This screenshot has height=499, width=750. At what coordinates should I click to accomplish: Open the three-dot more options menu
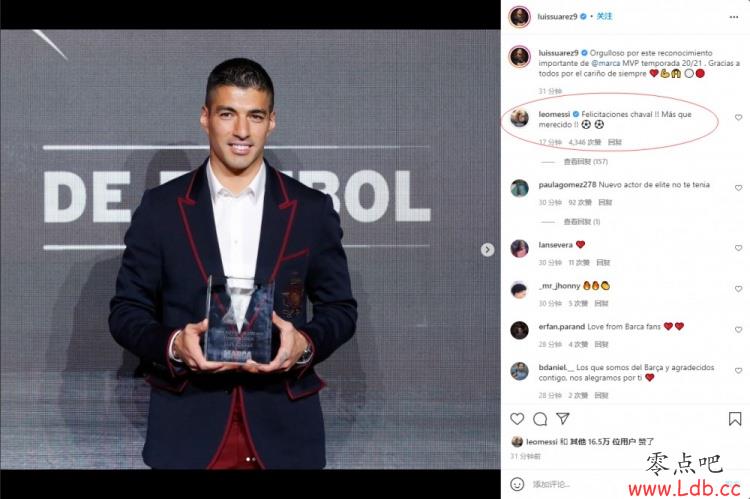tap(734, 17)
